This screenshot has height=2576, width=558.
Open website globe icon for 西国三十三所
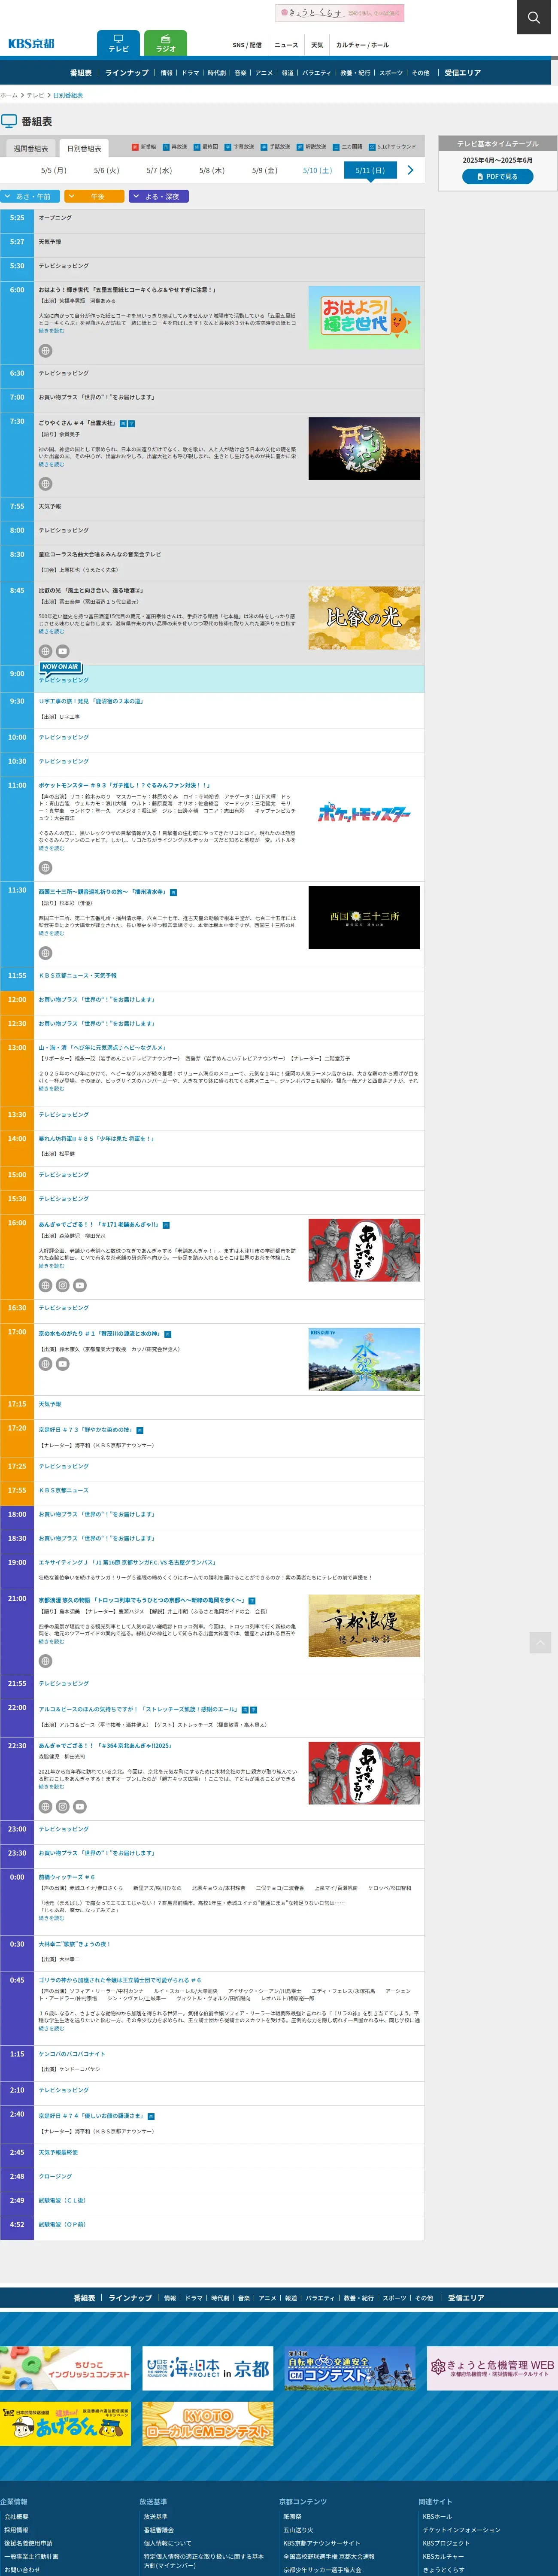(45, 954)
